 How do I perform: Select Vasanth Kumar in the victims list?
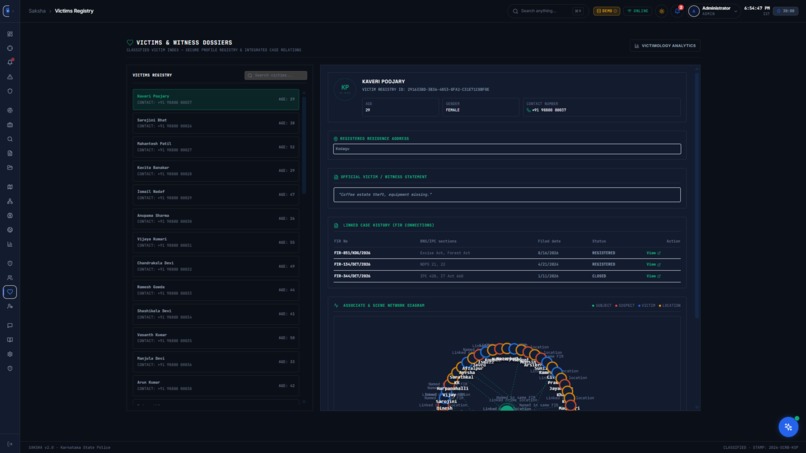[x=216, y=338]
